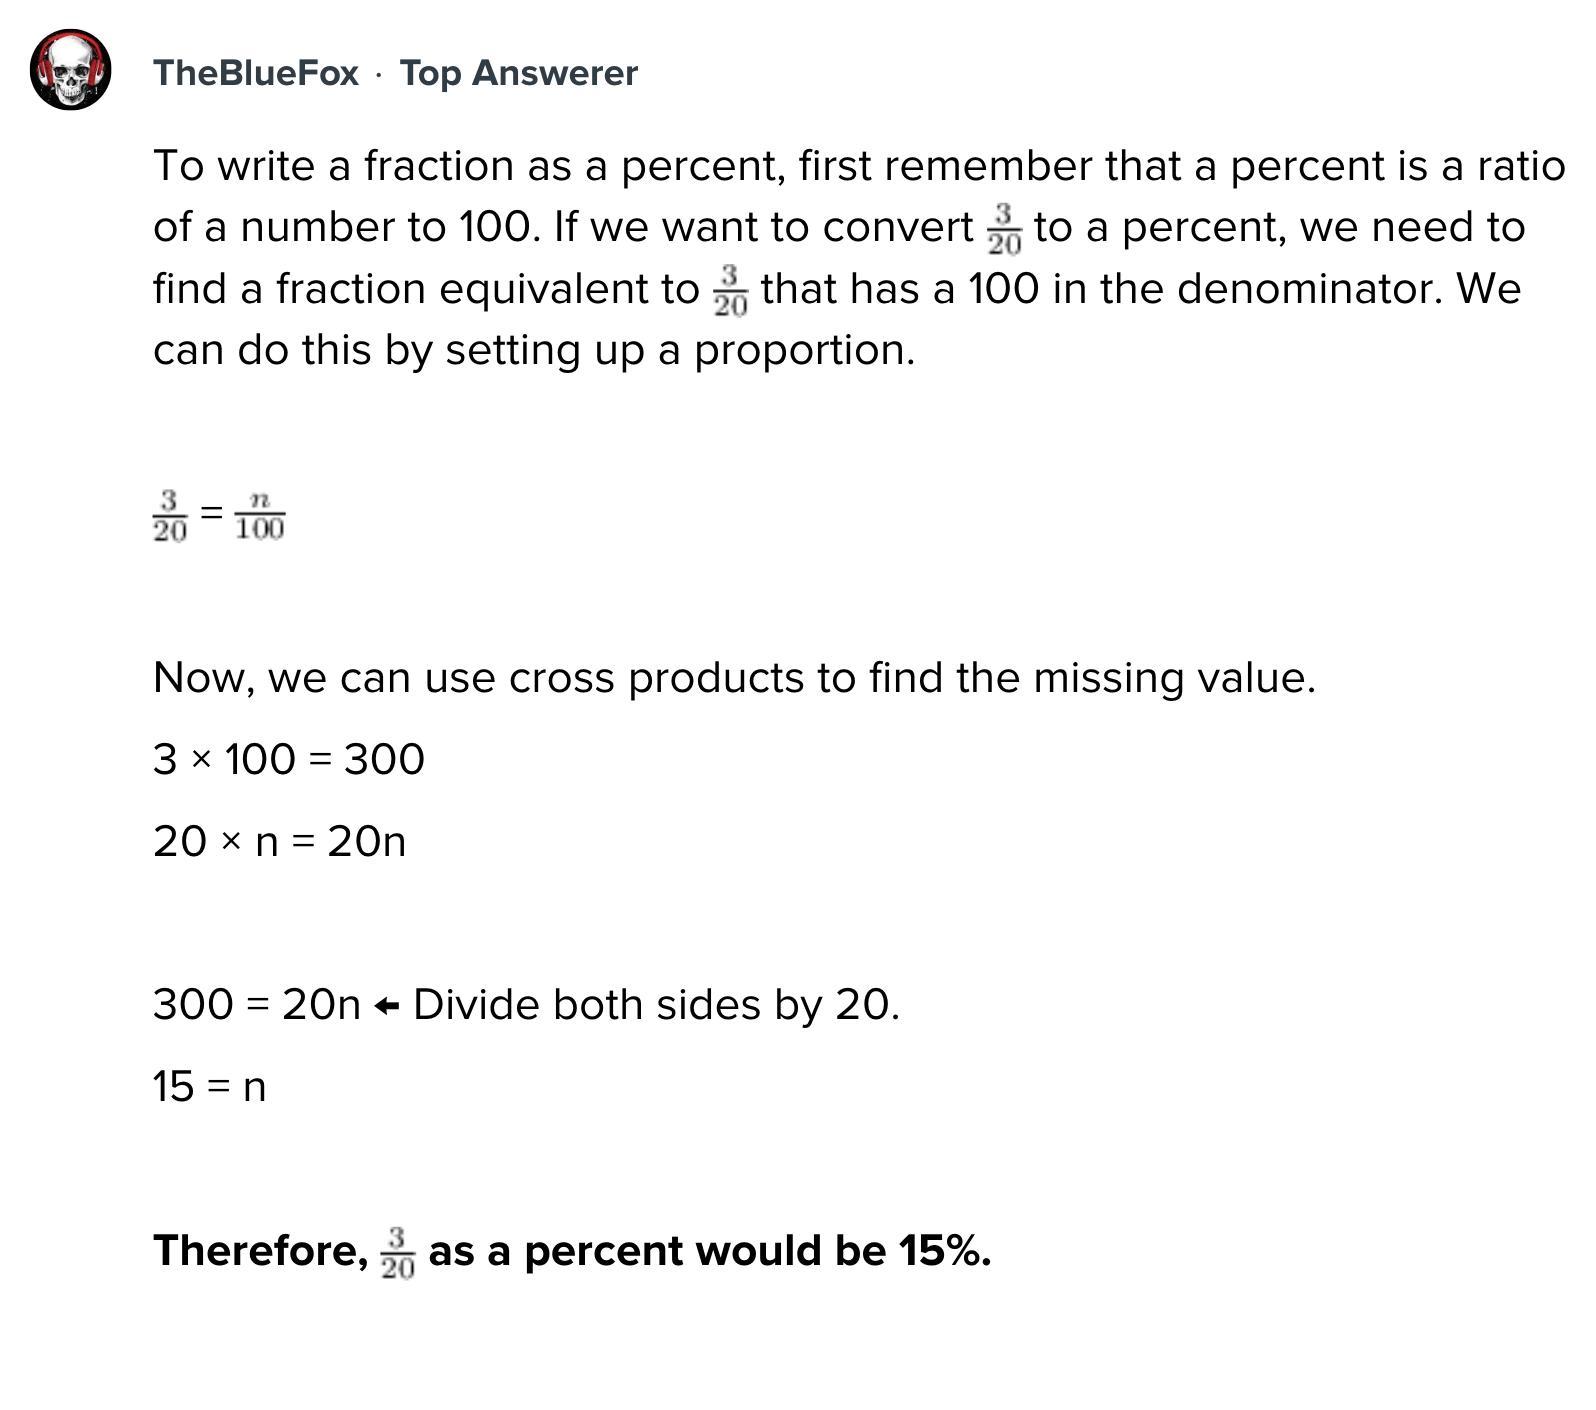Click the '300 = 20n' equation text
1596x1410 pixels.
coord(256,1004)
